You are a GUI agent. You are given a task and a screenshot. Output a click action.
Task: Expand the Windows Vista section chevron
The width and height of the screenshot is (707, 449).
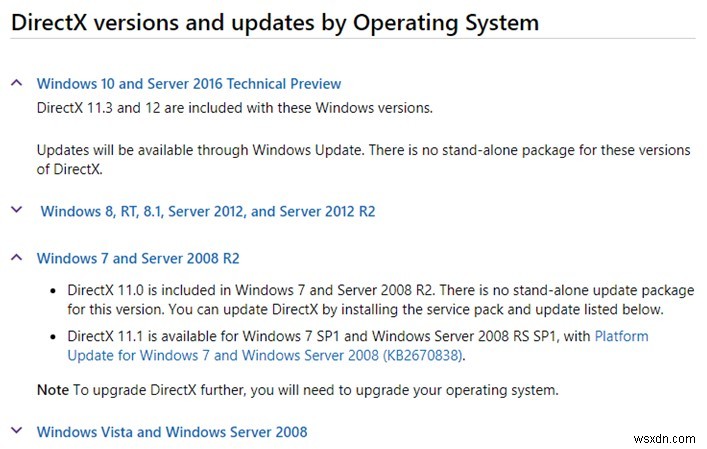pos(16,431)
